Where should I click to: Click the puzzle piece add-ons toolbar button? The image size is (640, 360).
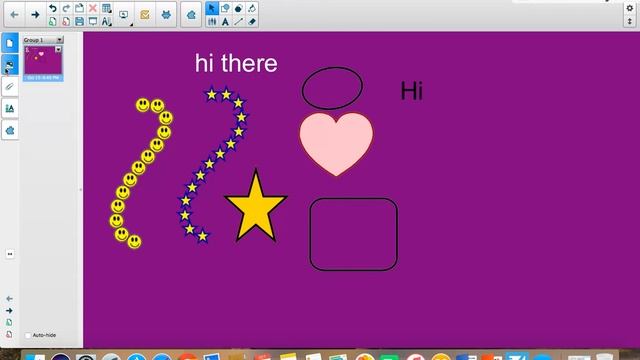point(191,15)
